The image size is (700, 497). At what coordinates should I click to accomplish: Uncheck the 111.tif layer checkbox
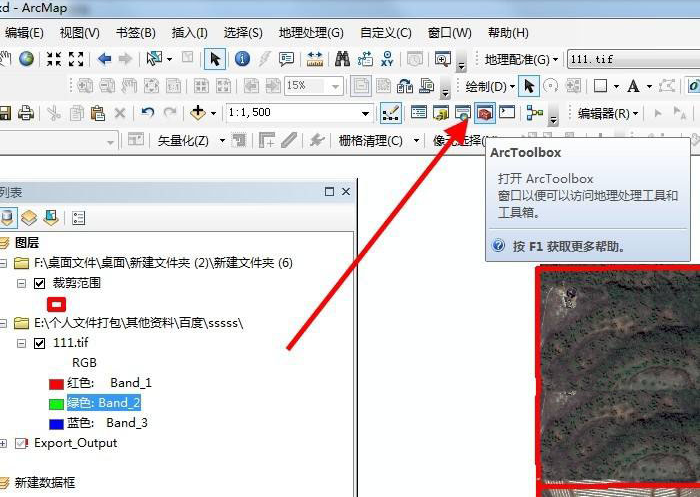40,343
